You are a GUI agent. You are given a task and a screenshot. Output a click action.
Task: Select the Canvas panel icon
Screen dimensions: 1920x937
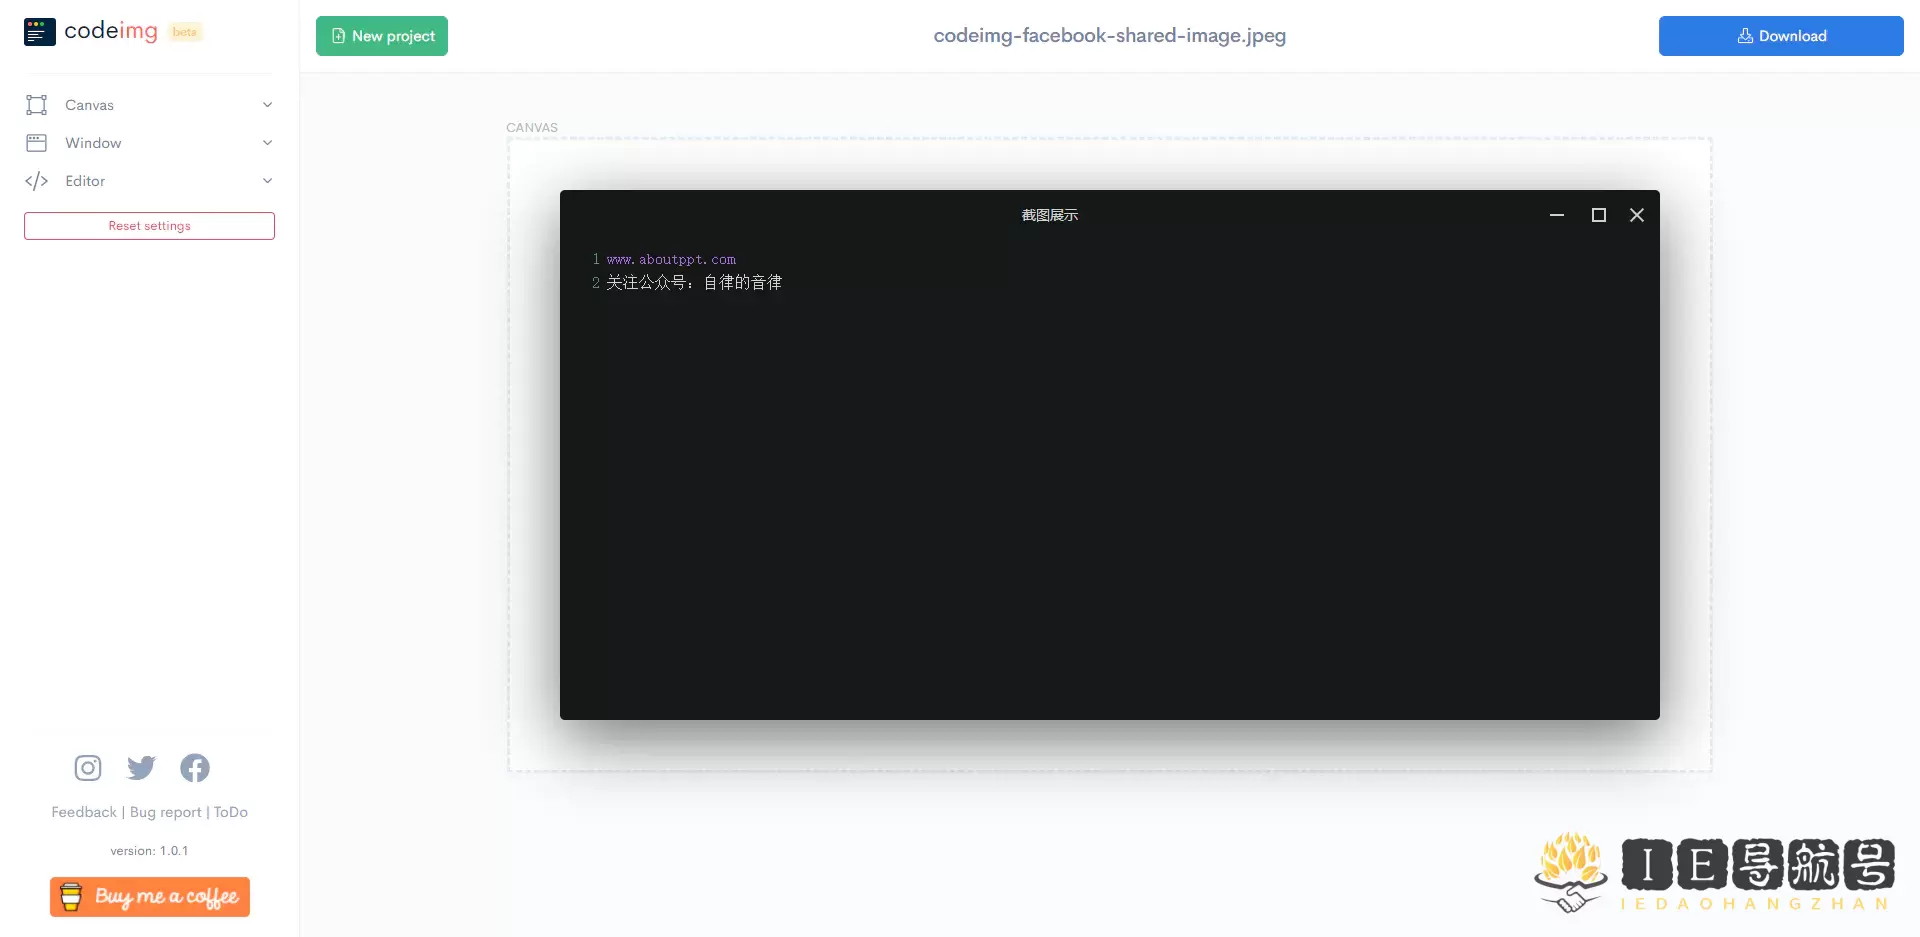(36, 105)
